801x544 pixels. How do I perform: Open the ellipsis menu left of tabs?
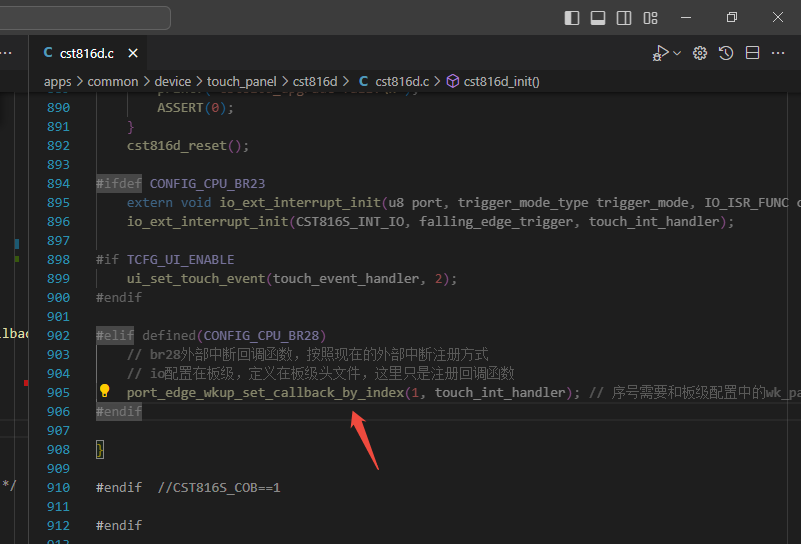(x=6, y=53)
